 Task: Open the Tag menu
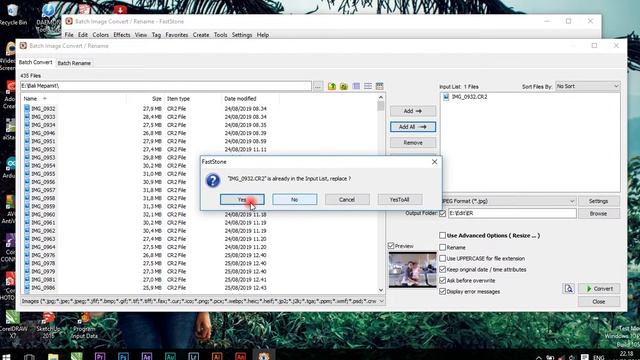pyautogui.click(x=156, y=35)
